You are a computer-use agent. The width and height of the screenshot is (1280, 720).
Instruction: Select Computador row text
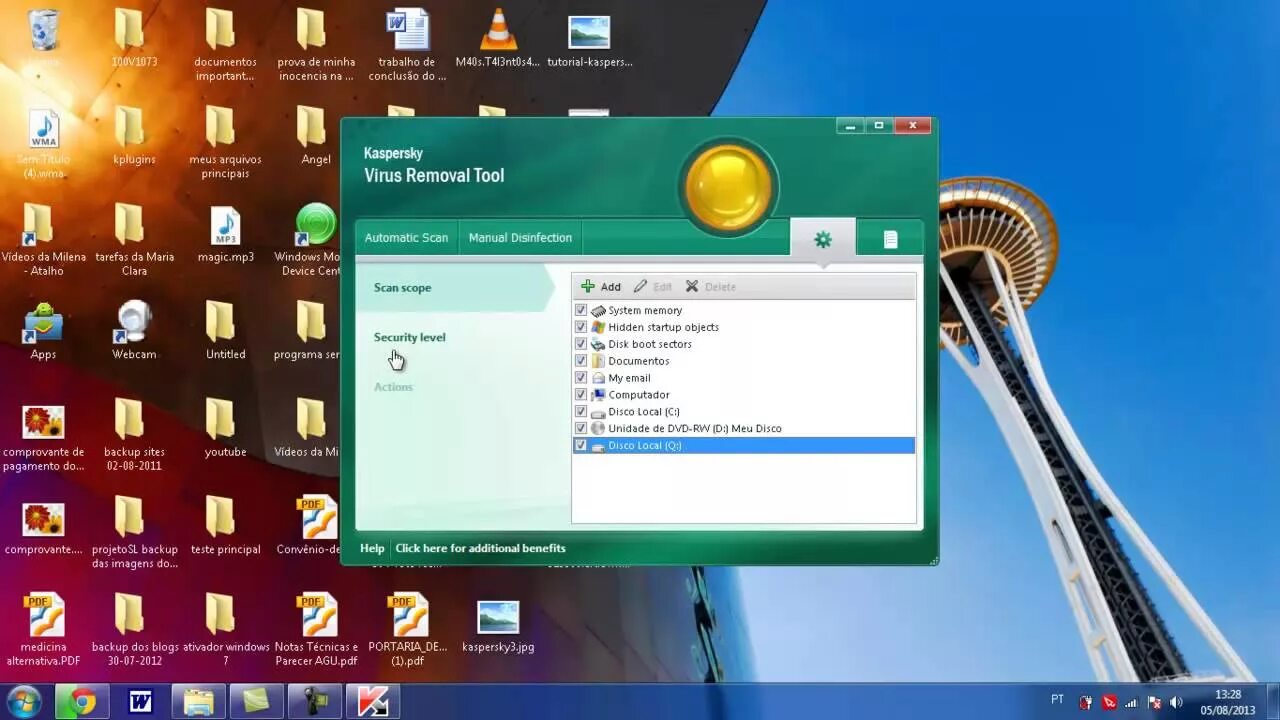click(x=639, y=395)
